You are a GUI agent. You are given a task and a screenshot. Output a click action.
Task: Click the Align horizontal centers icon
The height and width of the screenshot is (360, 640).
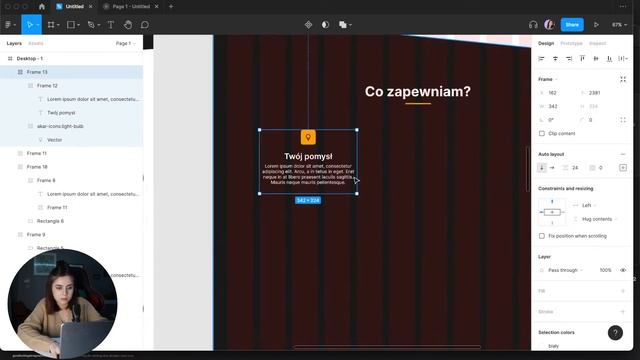point(555,59)
